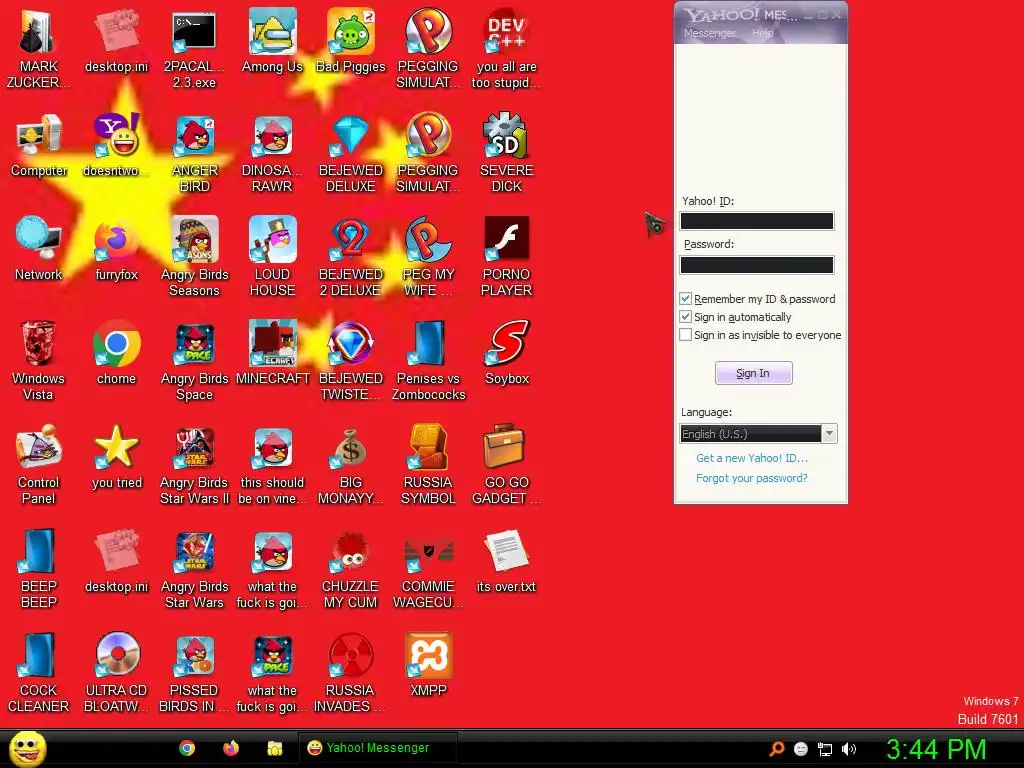1024x768 pixels.
Task: Select the 2PACAL 2.3.exe icon
Action: [194, 49]
